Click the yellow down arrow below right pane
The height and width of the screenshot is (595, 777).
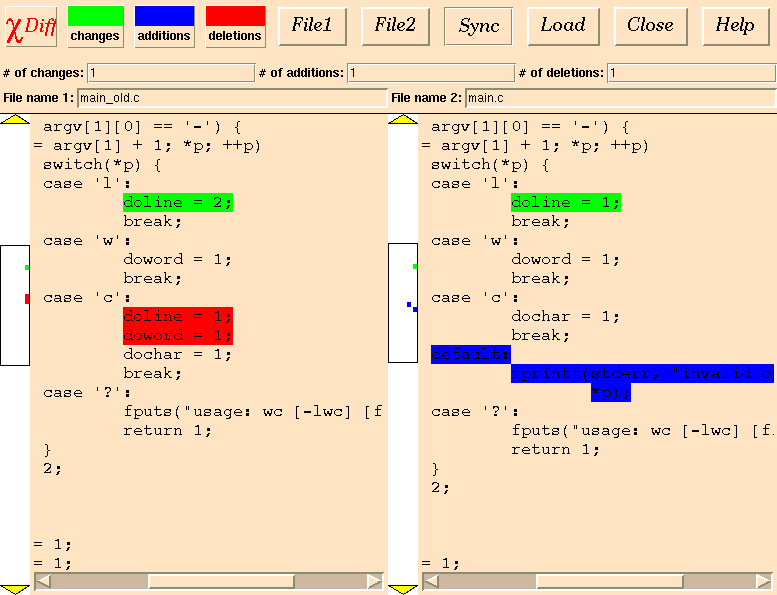pos(403,589)
